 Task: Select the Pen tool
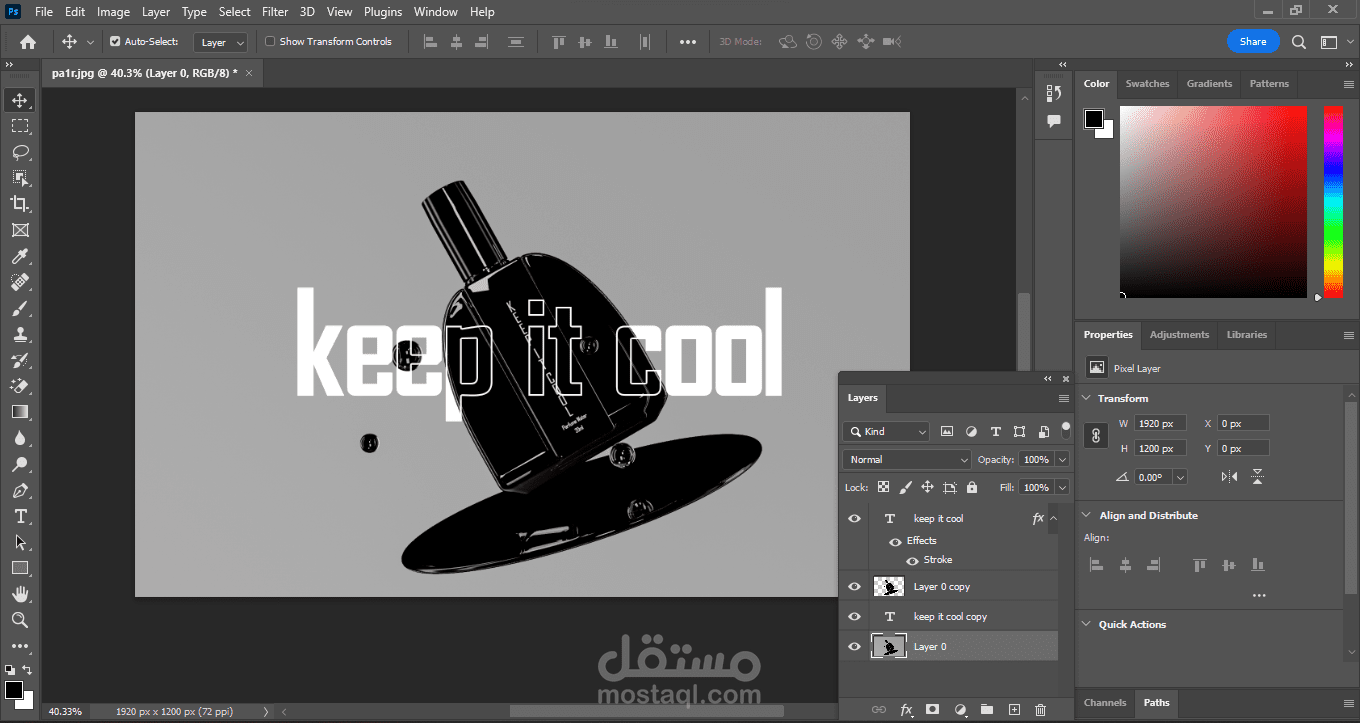(19, 490)
